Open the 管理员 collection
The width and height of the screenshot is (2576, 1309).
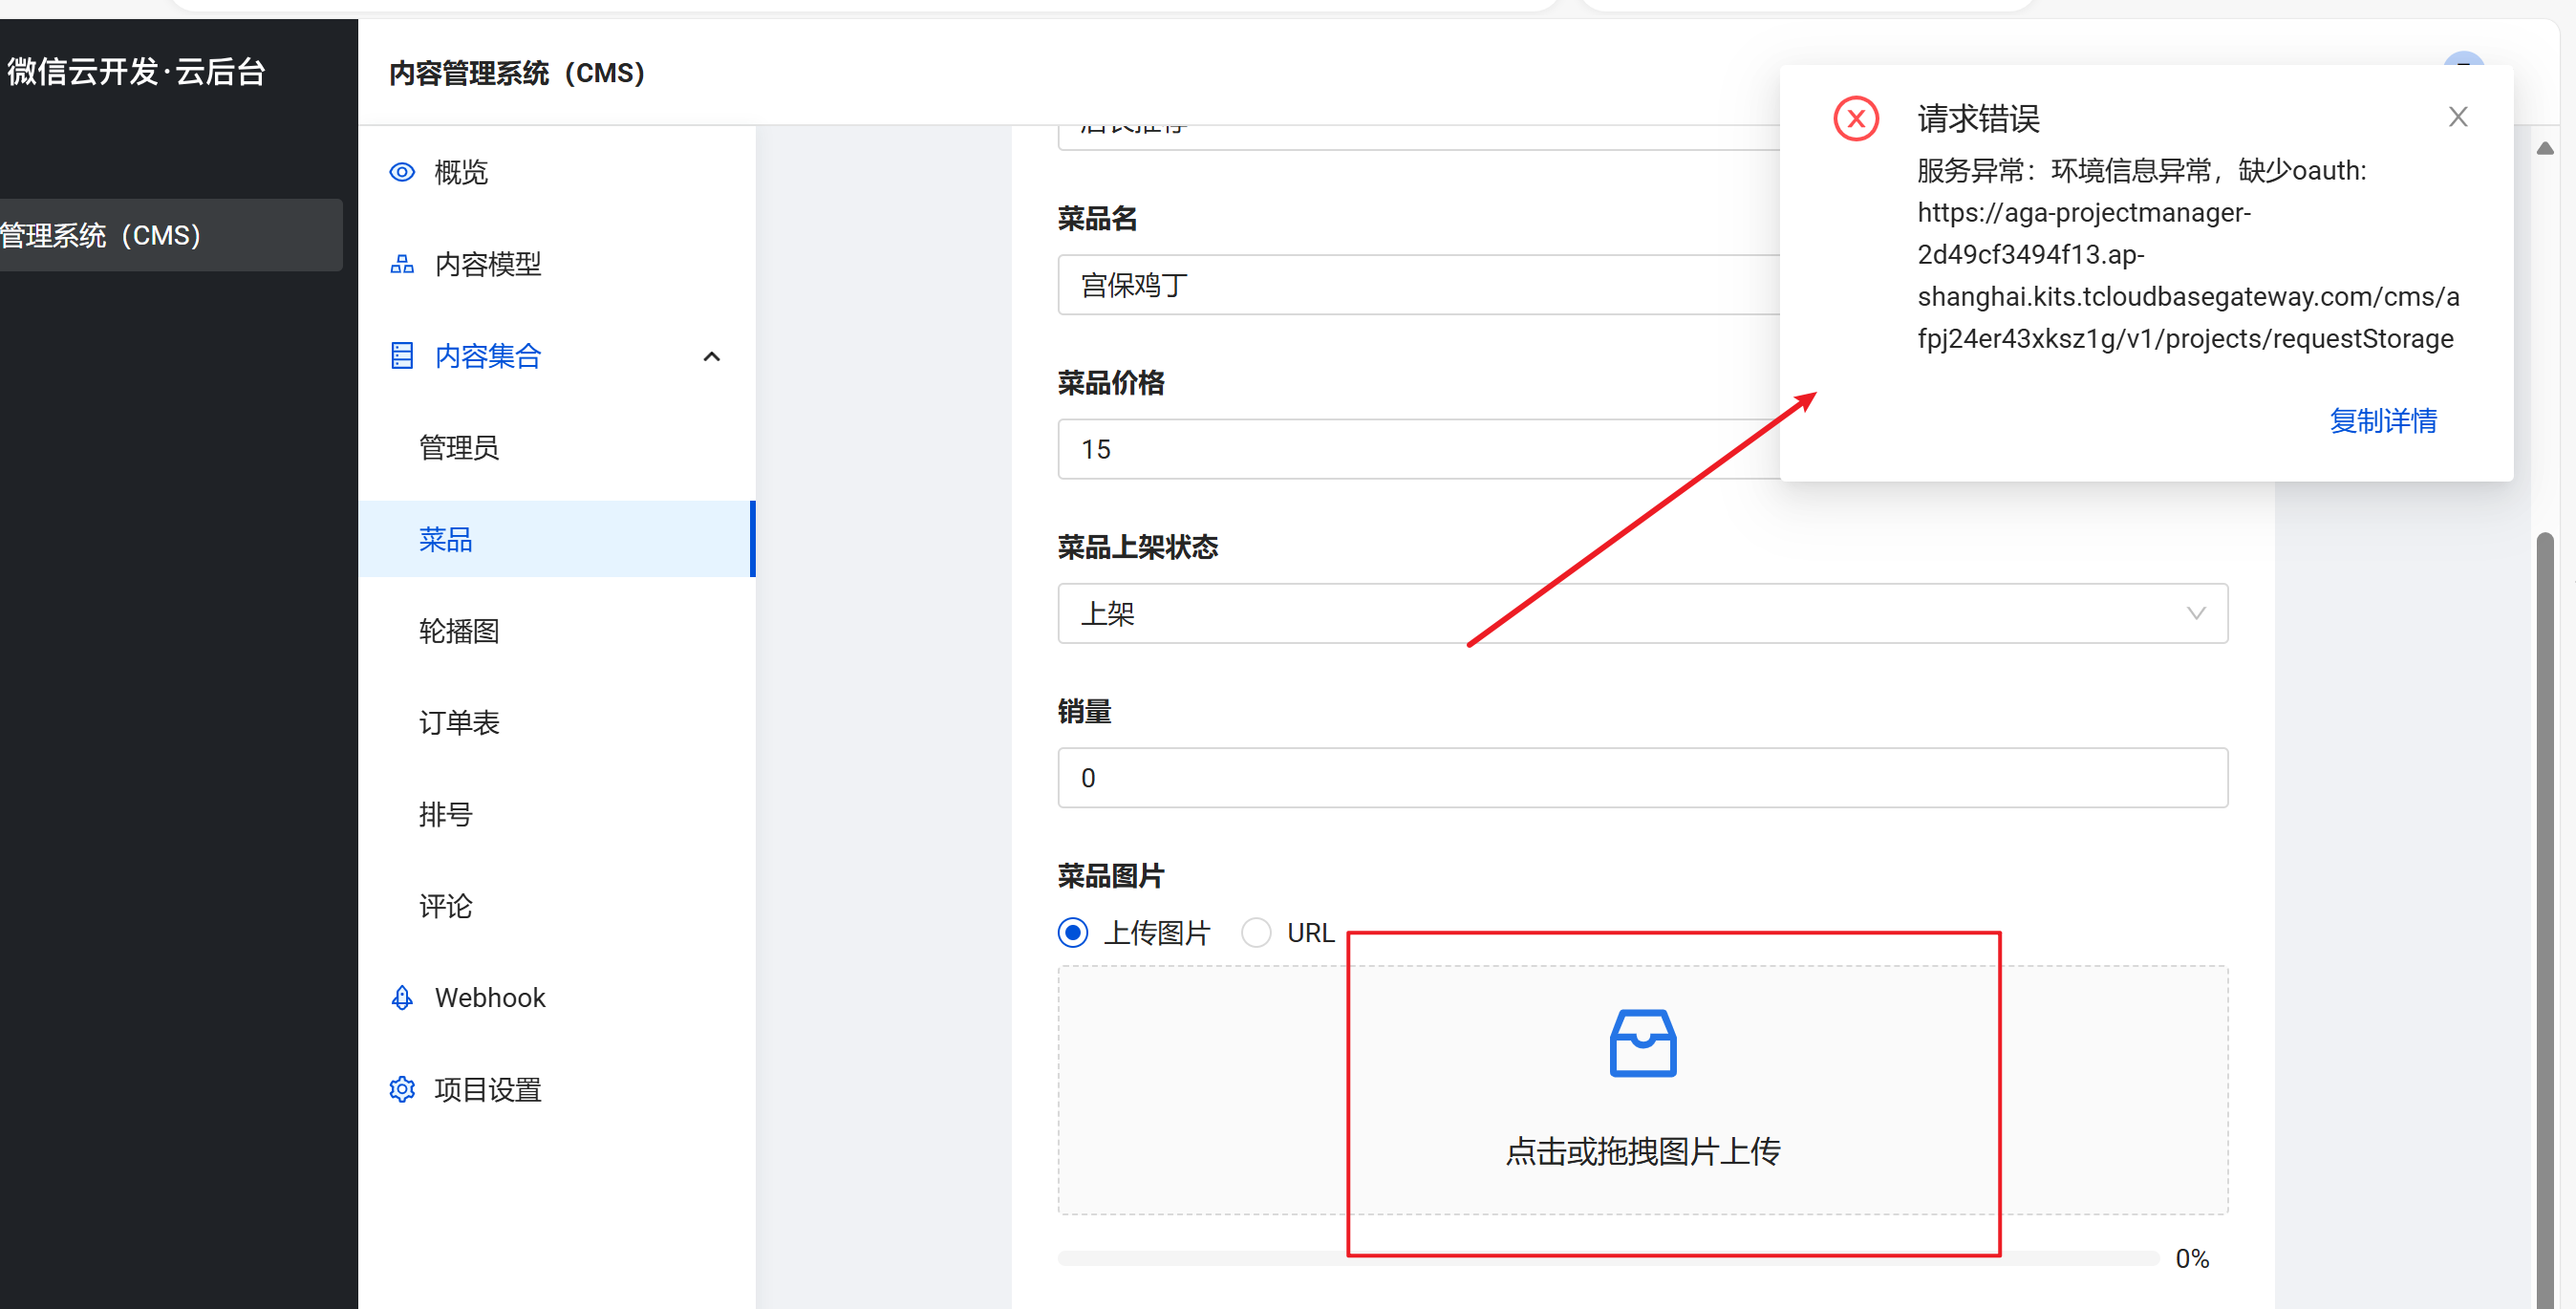click(459, 448)
